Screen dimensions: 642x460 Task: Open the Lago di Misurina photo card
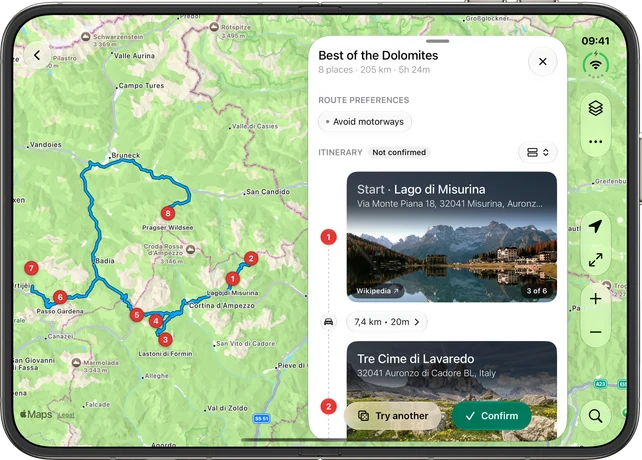[452, 237]
